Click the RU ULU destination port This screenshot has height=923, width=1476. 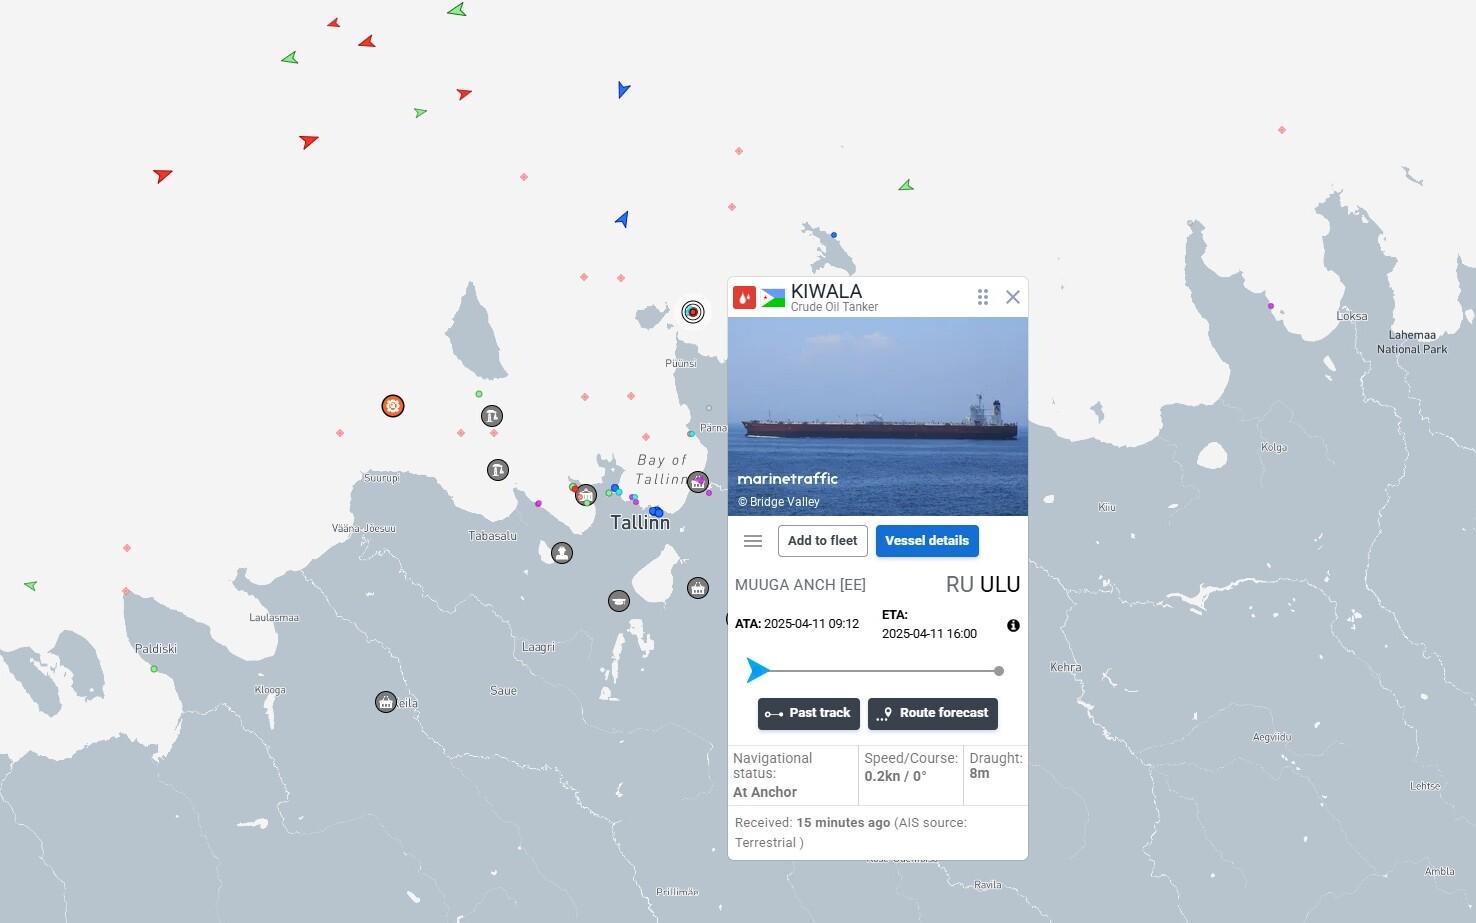click(982, 585)
